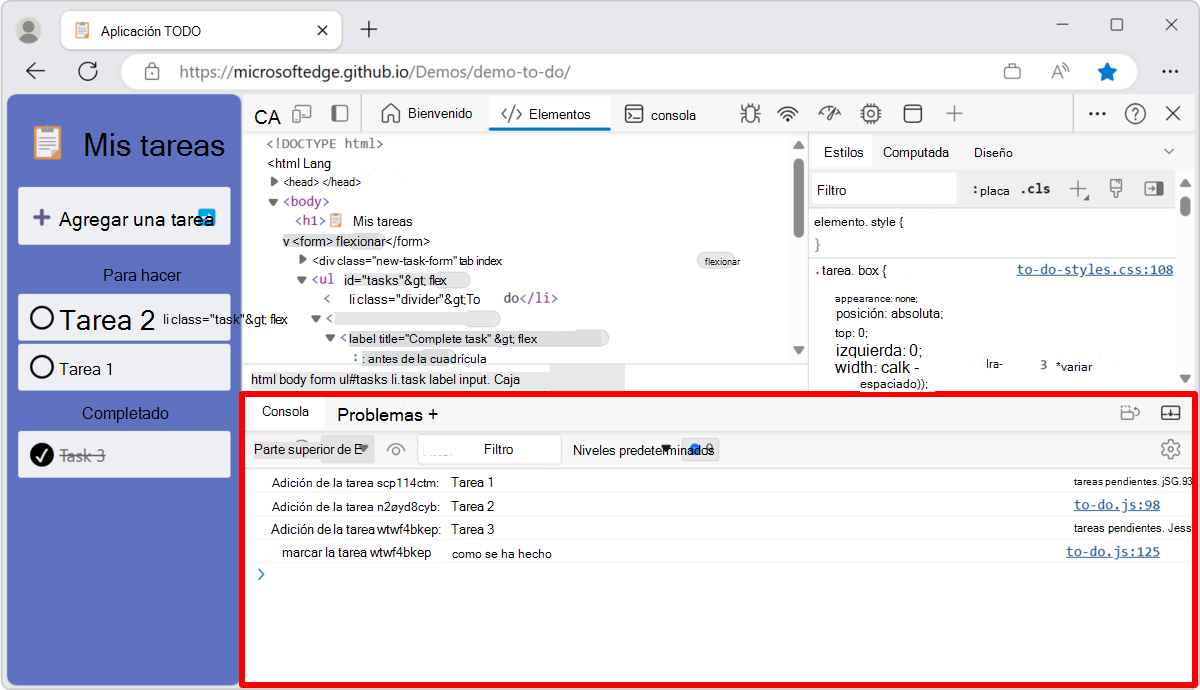The width and height of the screenshot is (1200, 690).
Task: Open to-do-styles.css:108 source link
Action: [1095, 270]
